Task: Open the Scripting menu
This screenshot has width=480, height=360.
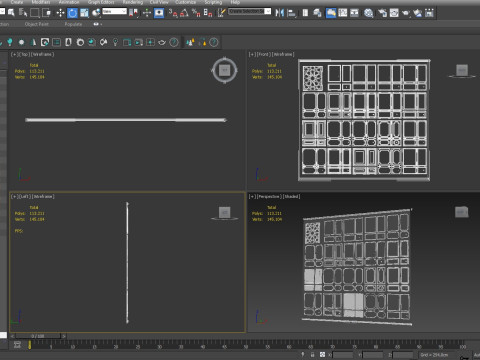Action: pyautogui.click(x=213, y=2)
